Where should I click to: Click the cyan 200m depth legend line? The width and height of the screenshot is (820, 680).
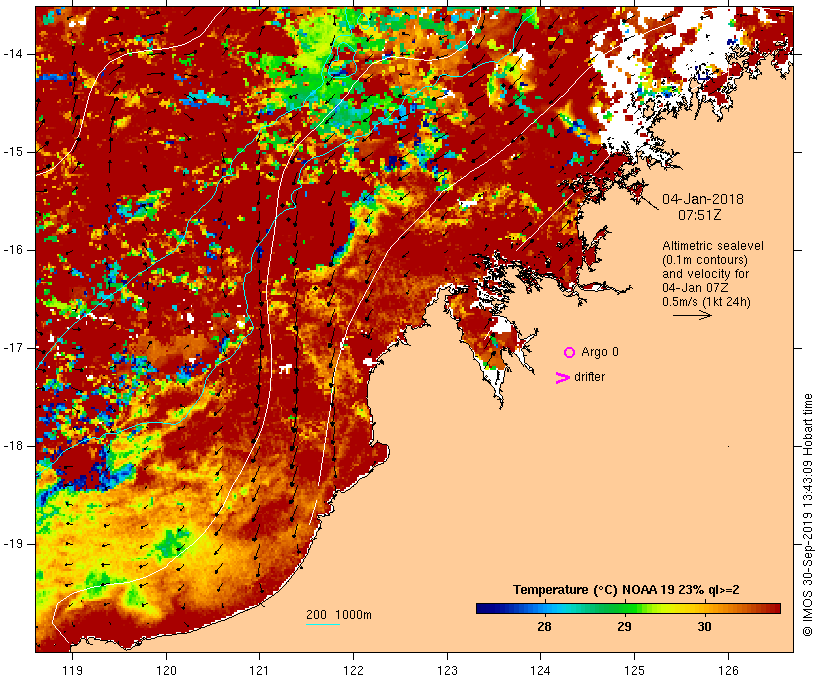pos(323,624)
